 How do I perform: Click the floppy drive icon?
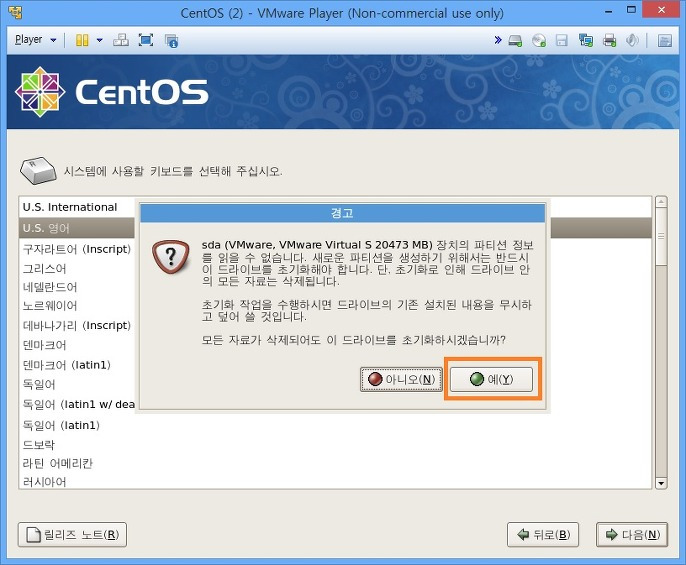click(561, 41)
